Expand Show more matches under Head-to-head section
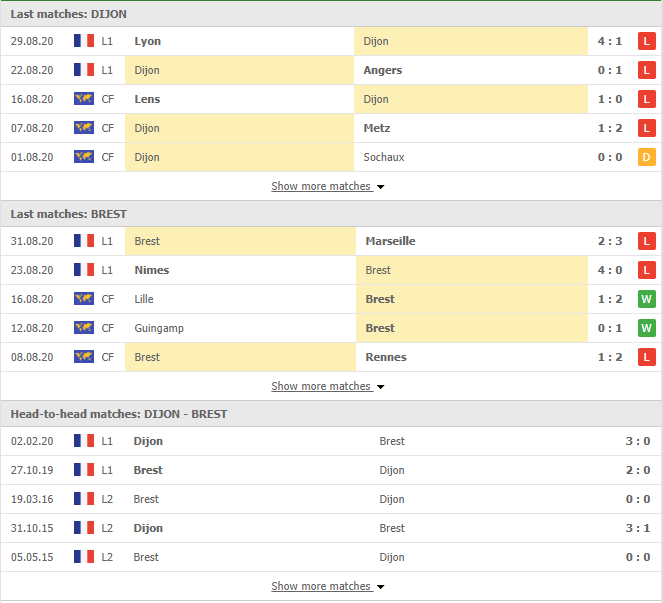 [328, 586]
